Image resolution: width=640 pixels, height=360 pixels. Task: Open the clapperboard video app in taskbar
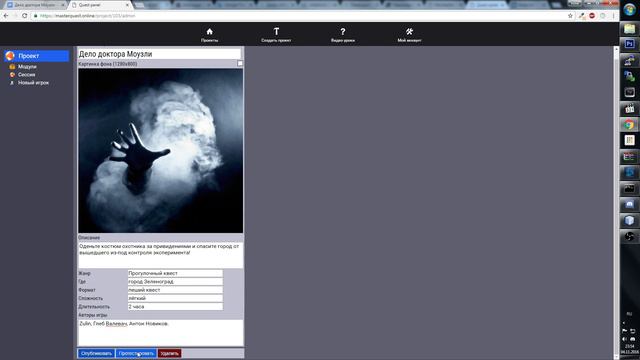tap(629, 109)
